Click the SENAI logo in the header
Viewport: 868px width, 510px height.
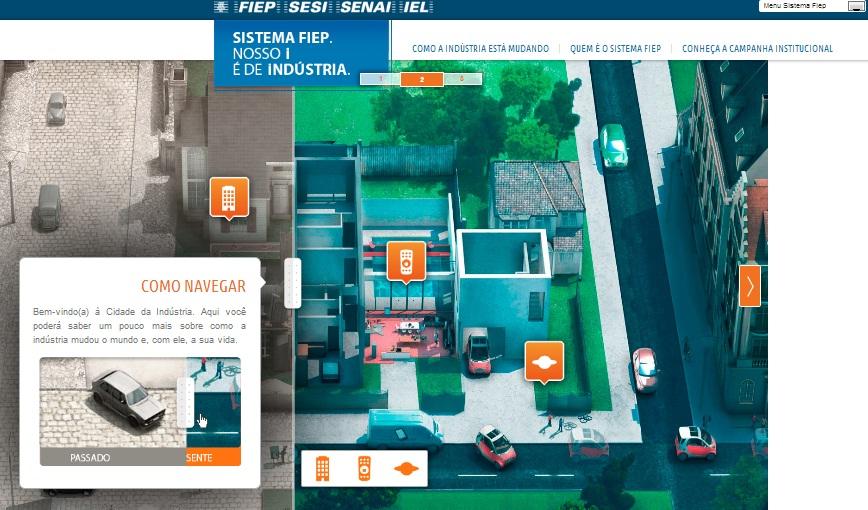tap(368, 8)
